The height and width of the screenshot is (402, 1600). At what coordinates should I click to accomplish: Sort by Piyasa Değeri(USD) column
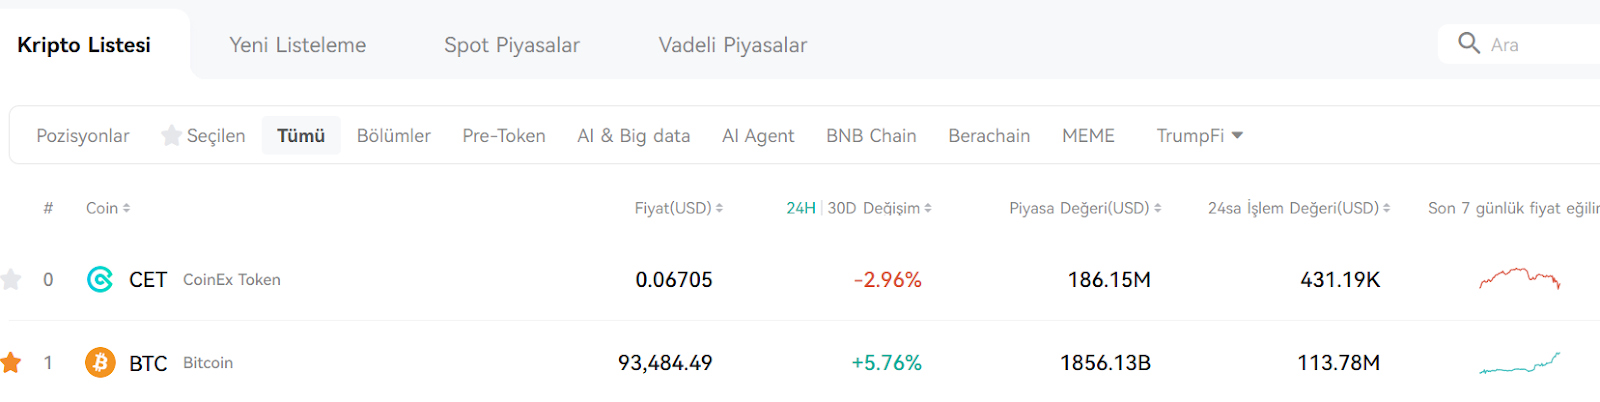pyautogui.click(x=1085, y=208)
